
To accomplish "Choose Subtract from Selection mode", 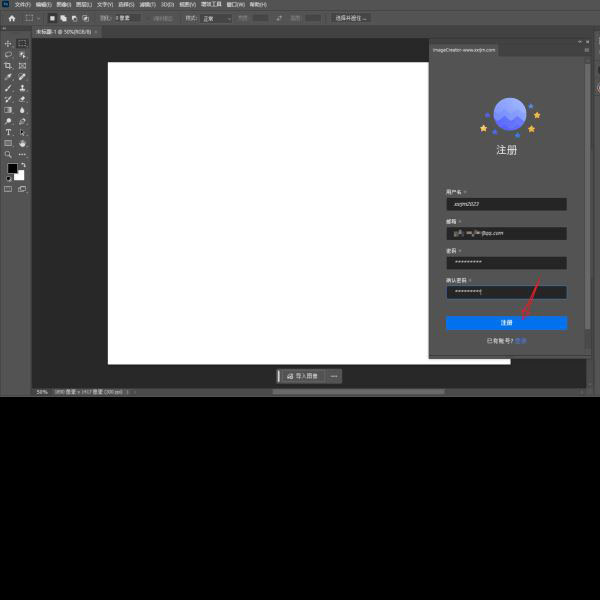I will pyautogui.click(x=75, y=18).
